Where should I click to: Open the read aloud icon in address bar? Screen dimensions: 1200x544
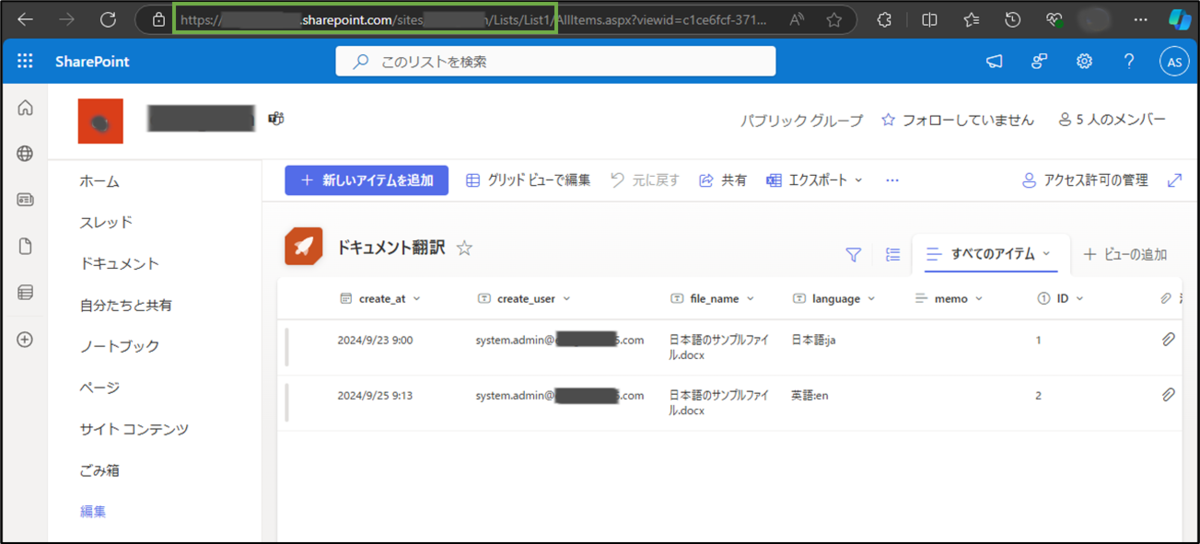coord(797,19)
